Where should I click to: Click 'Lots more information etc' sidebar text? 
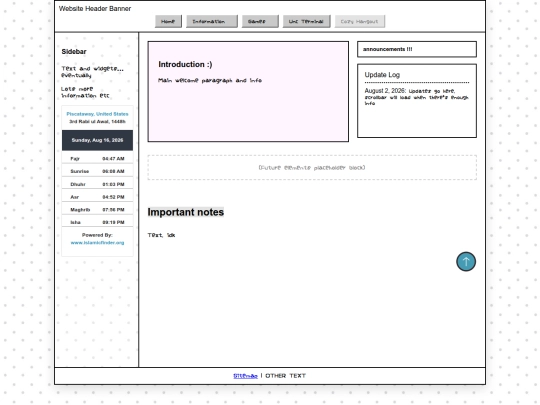[x=85, y=92]
